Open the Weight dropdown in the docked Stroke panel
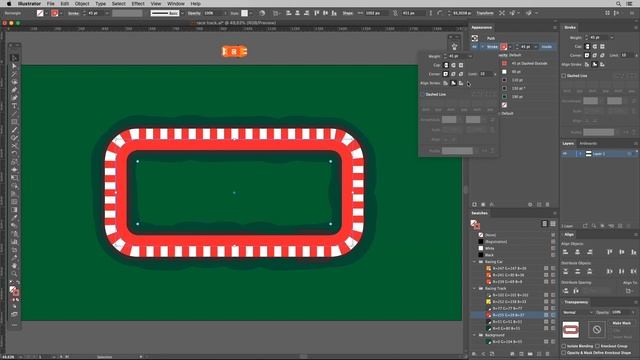 click(611, 38)
